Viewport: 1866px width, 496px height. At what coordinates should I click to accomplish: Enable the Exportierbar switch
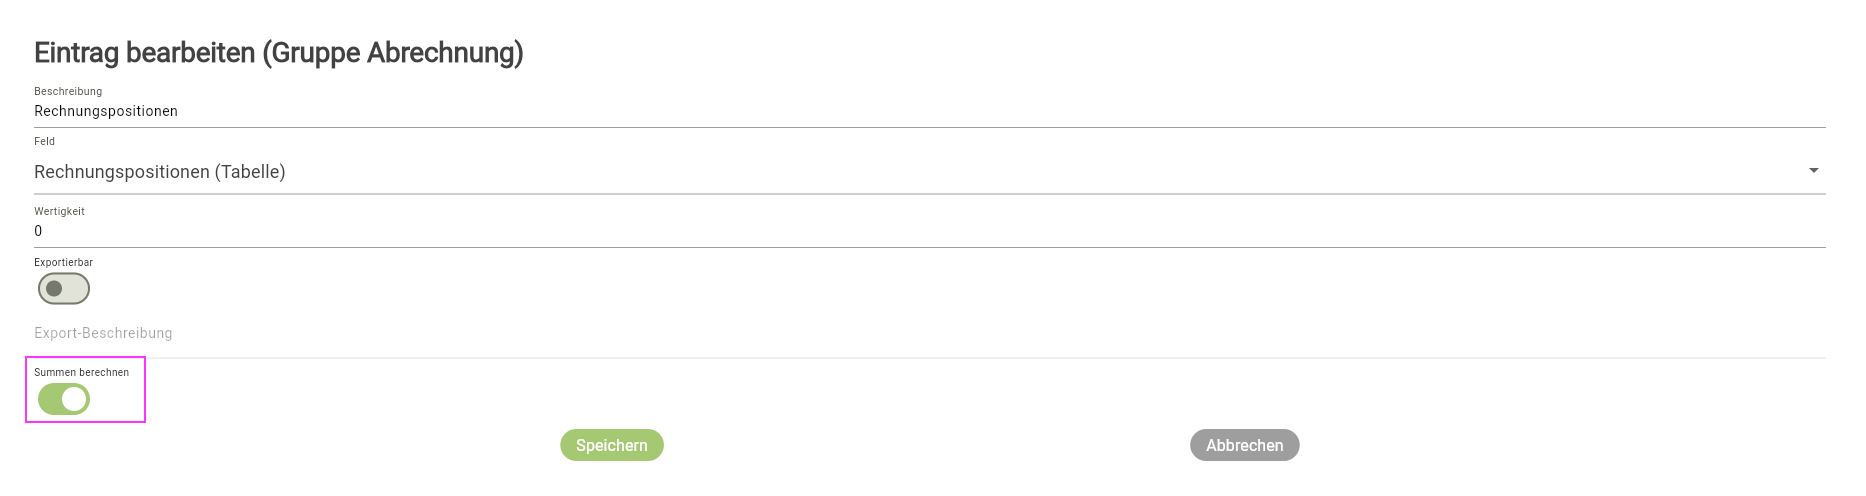tap(64, 289)
